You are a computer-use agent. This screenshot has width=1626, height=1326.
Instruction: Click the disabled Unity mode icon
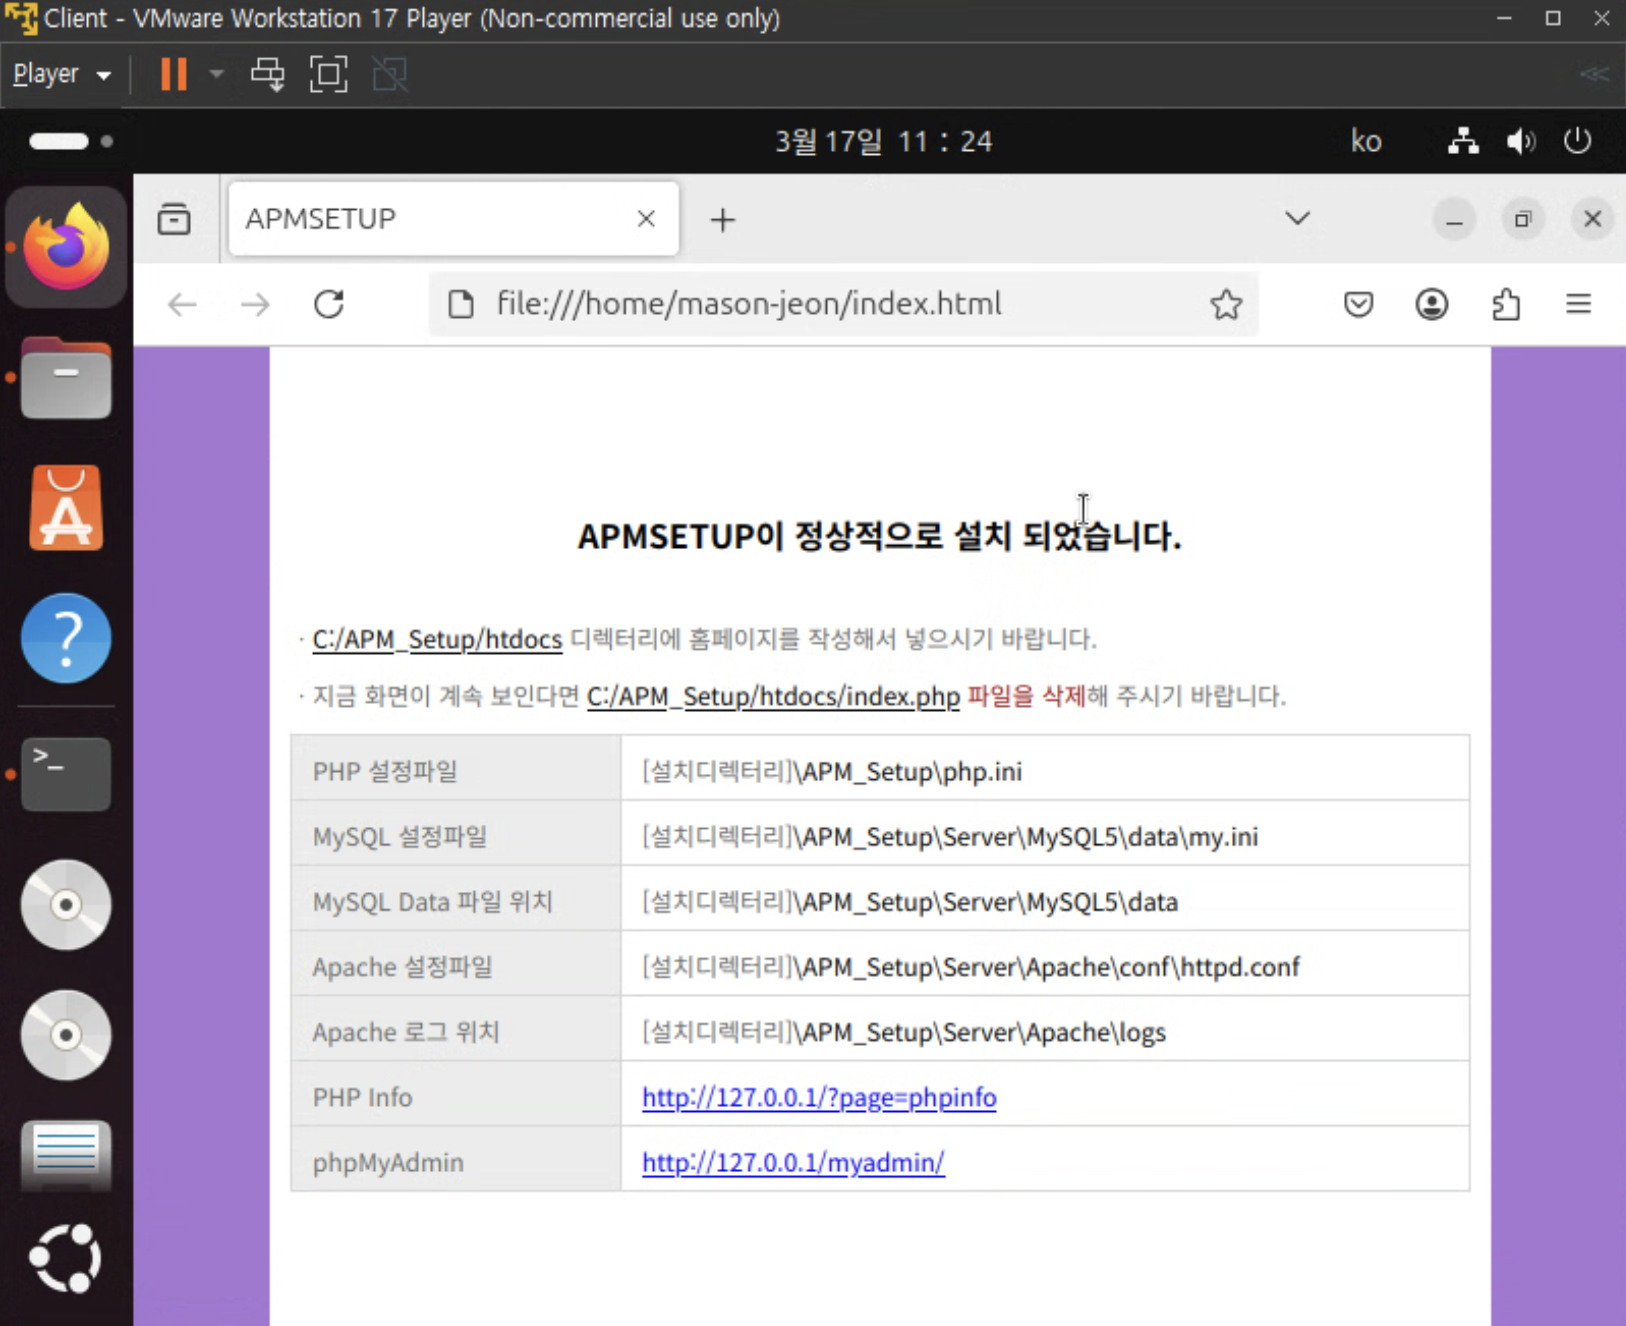click(390, 74)
